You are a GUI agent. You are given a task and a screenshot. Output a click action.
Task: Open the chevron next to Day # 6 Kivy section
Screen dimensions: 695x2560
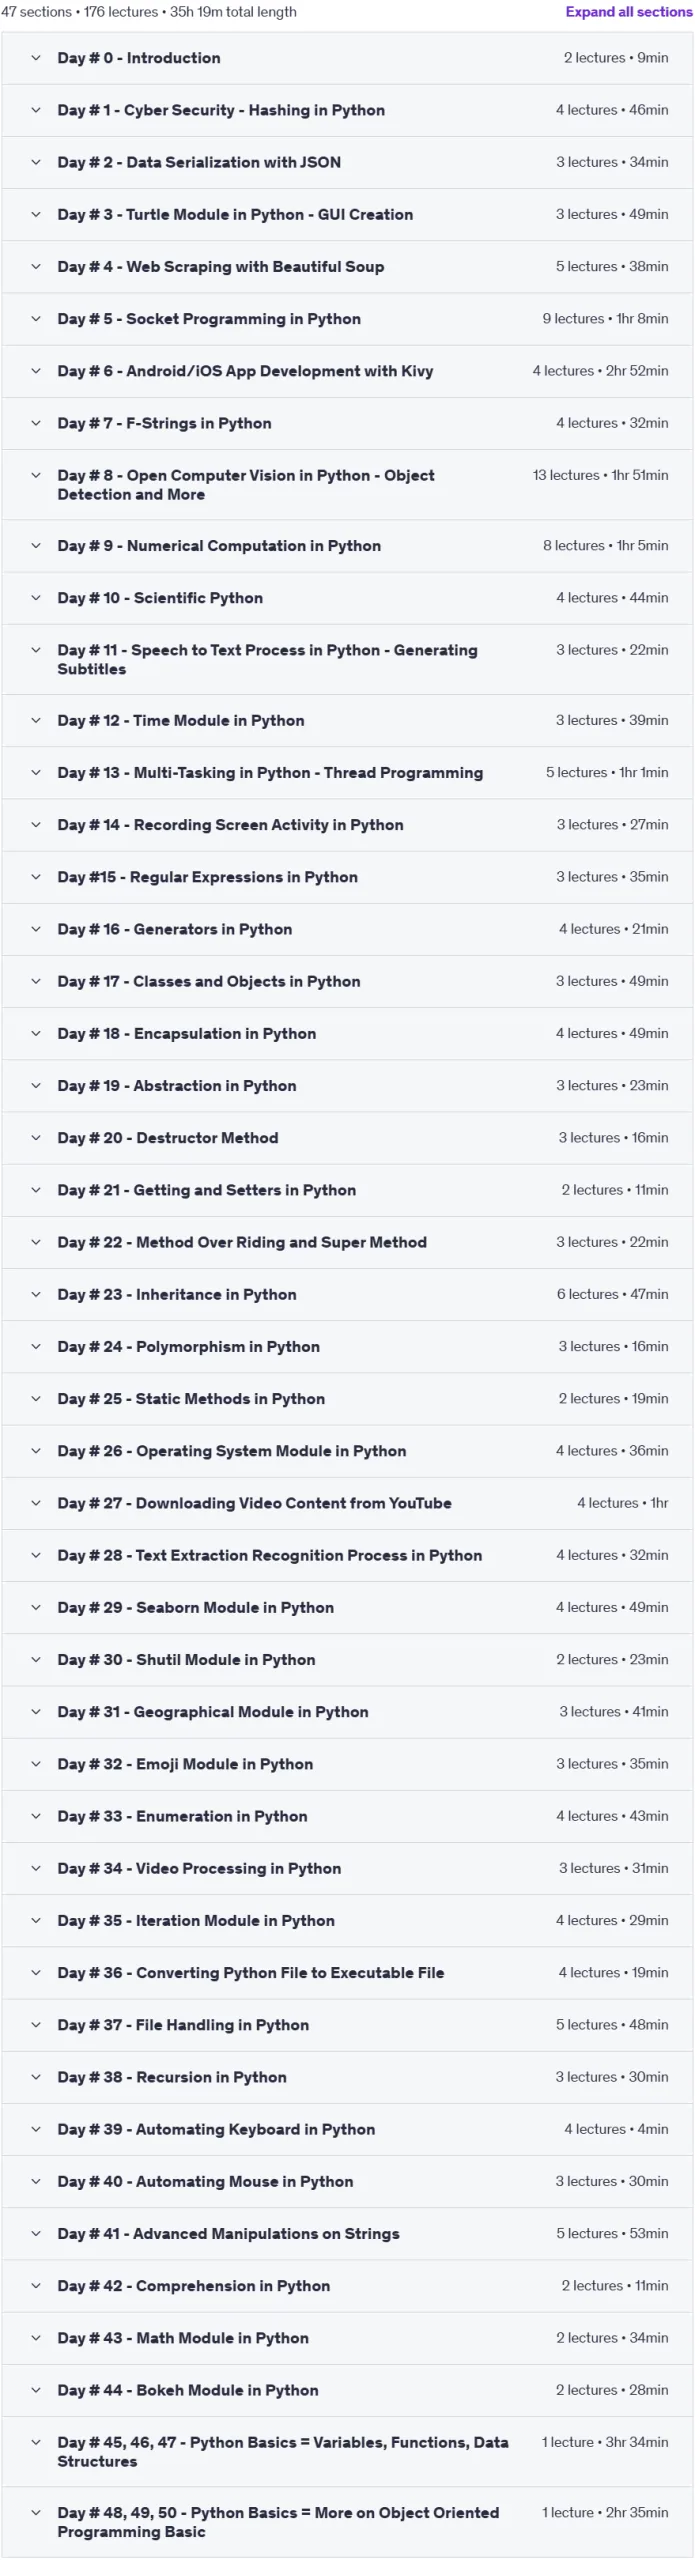[36, 371]
